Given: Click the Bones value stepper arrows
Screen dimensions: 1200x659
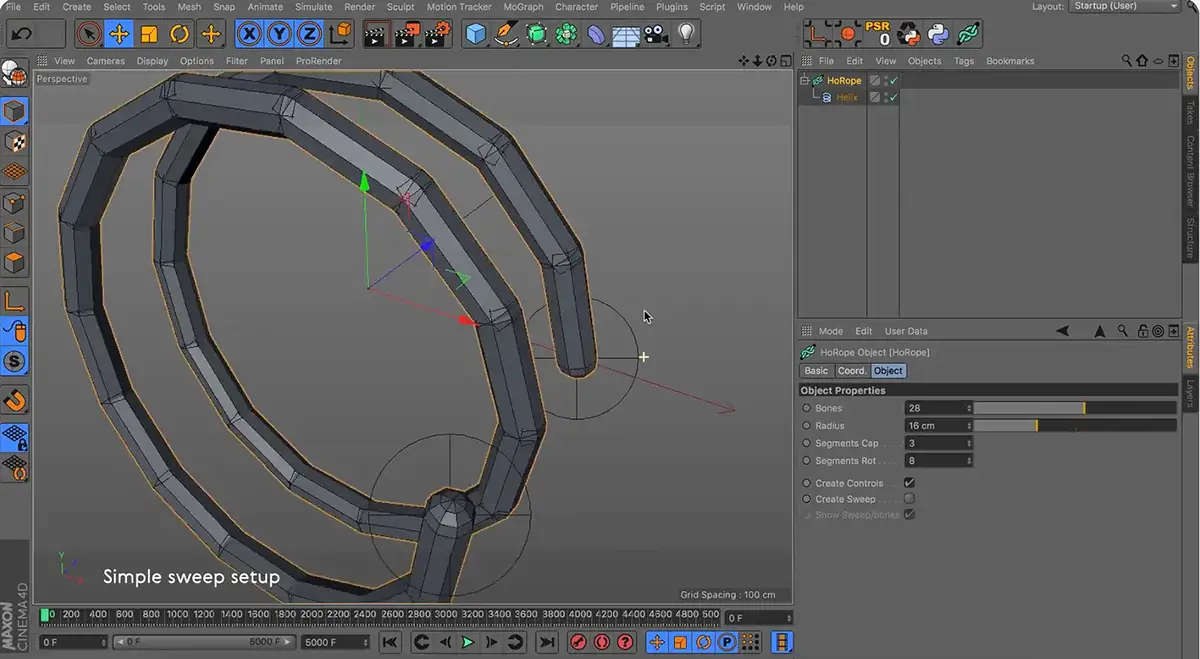Looking at the screenshot, I should 968,408.
